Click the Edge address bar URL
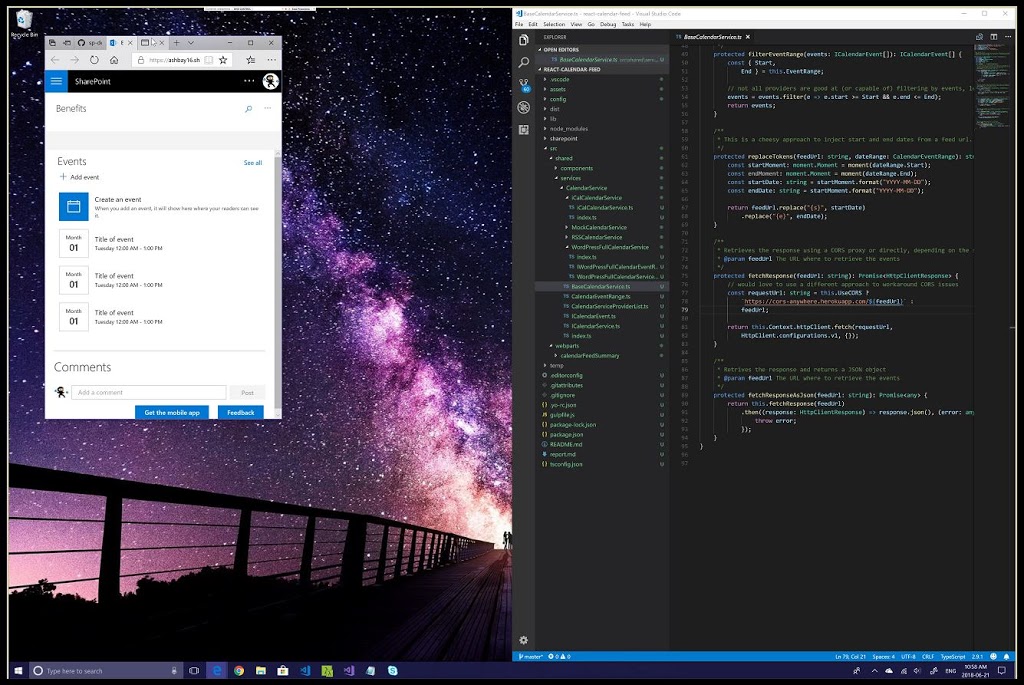 tap(174, 60)
